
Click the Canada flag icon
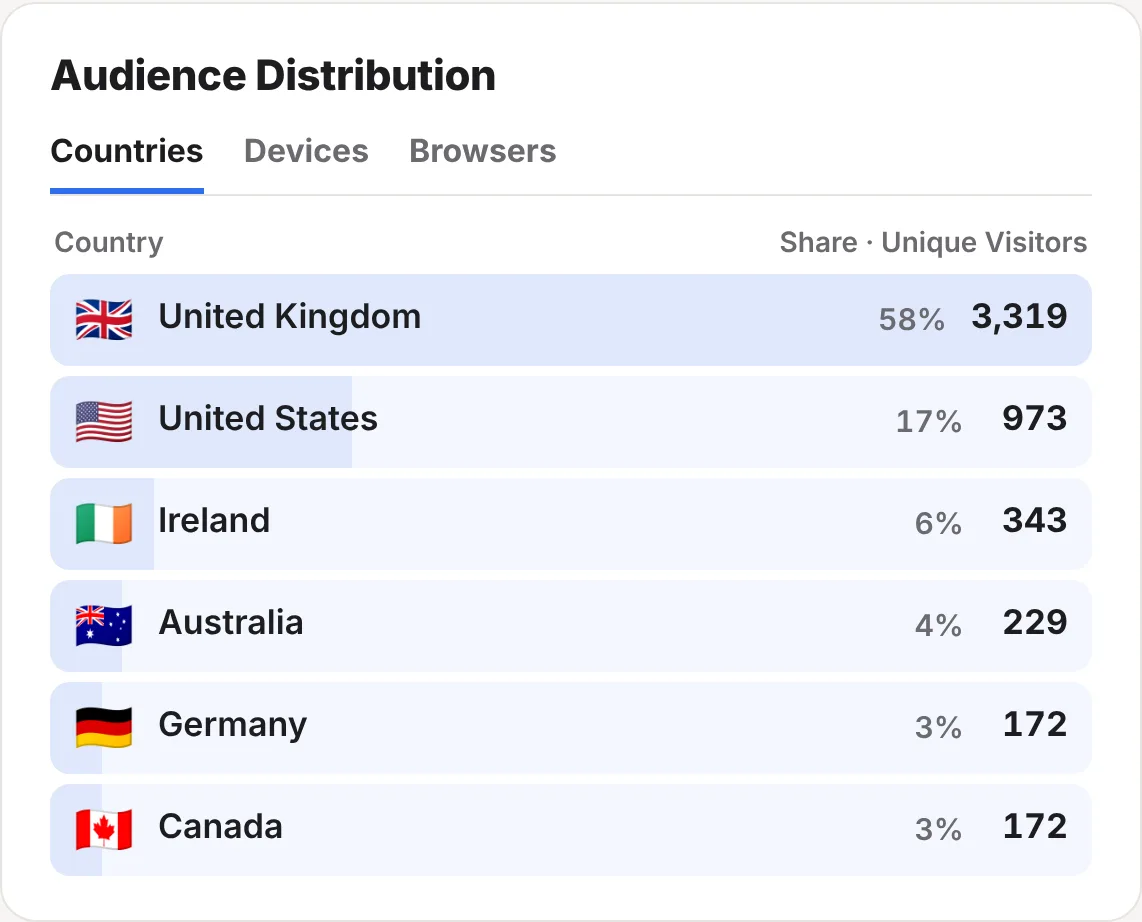[104, 830]
